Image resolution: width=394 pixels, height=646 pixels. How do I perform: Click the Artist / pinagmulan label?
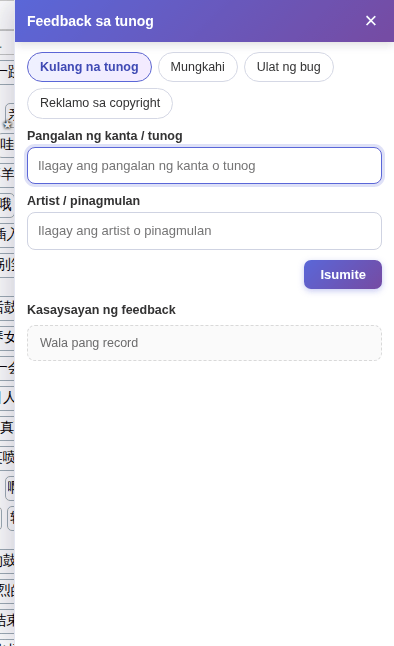(x=84, y=201)
